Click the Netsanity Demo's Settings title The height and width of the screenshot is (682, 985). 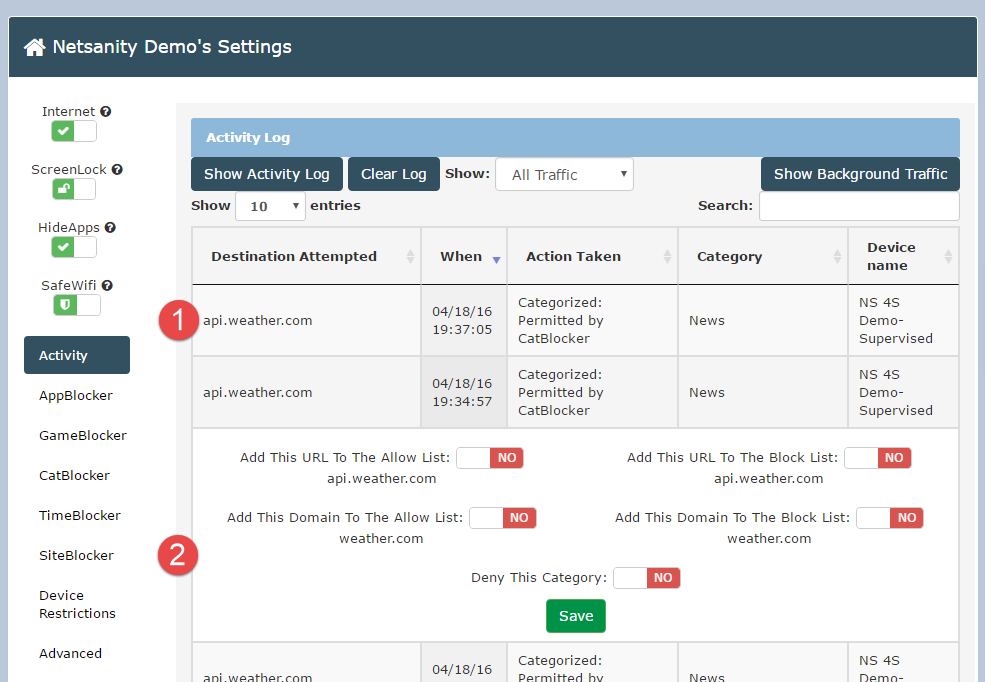pyautogui.click(x=172, y=47)
